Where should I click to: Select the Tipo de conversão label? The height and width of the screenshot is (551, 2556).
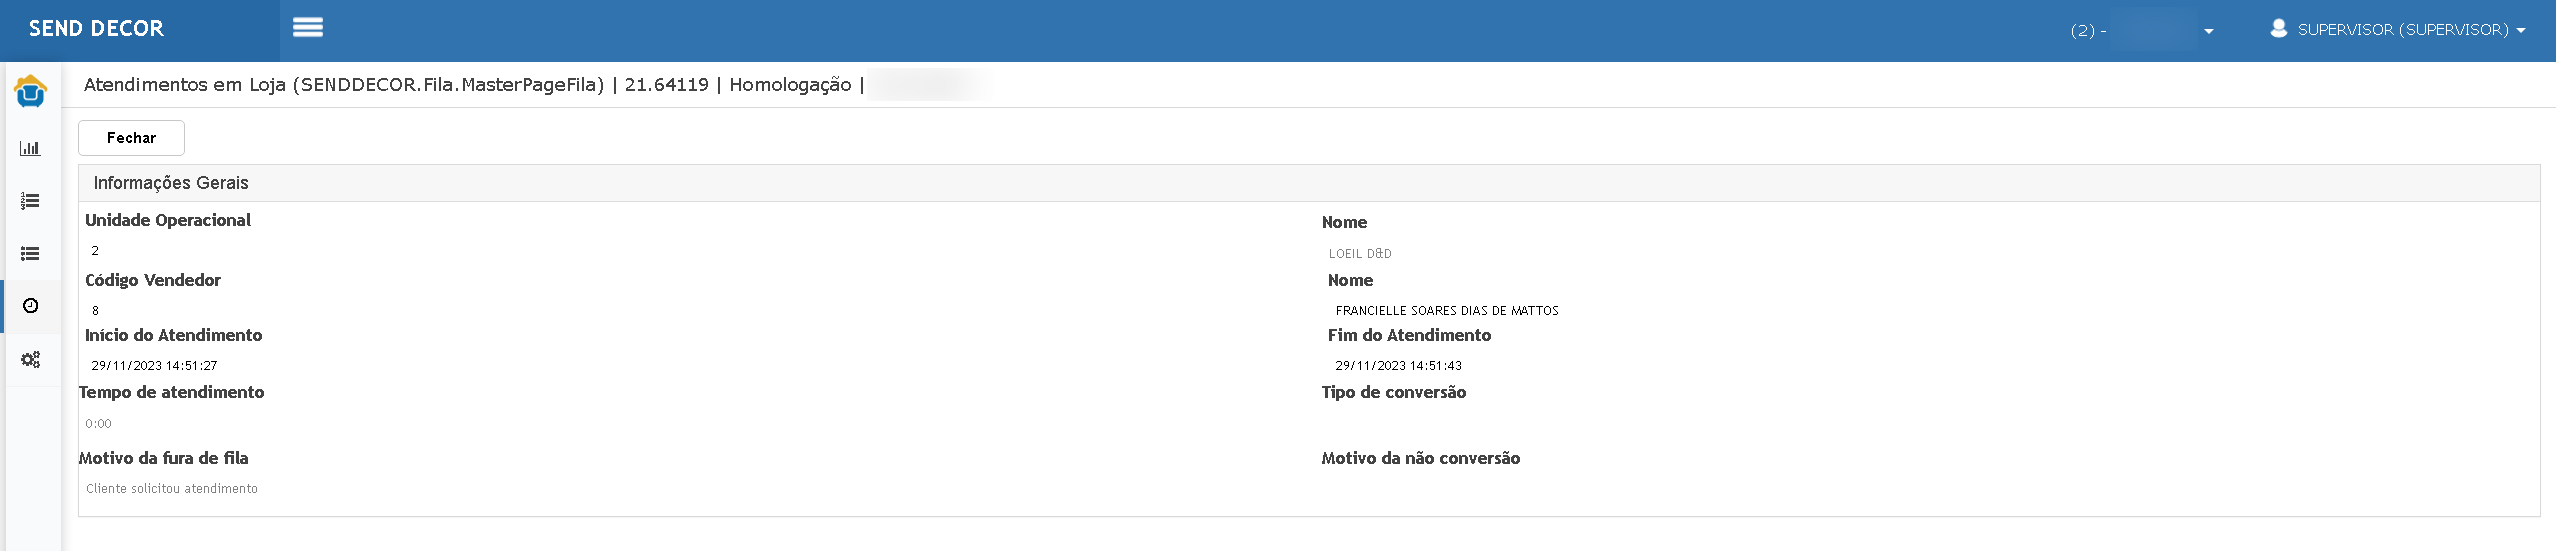coord(1393,392)
